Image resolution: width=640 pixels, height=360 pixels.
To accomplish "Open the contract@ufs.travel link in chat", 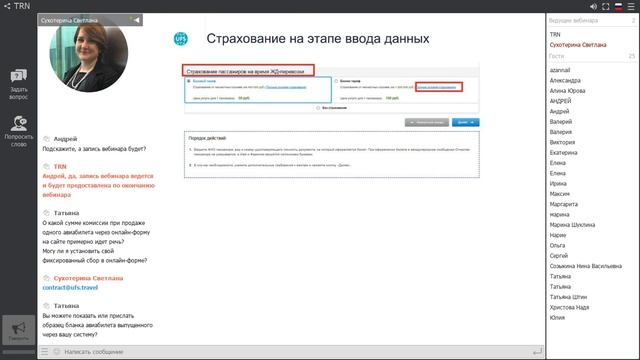I will click(x=70, y=287).
